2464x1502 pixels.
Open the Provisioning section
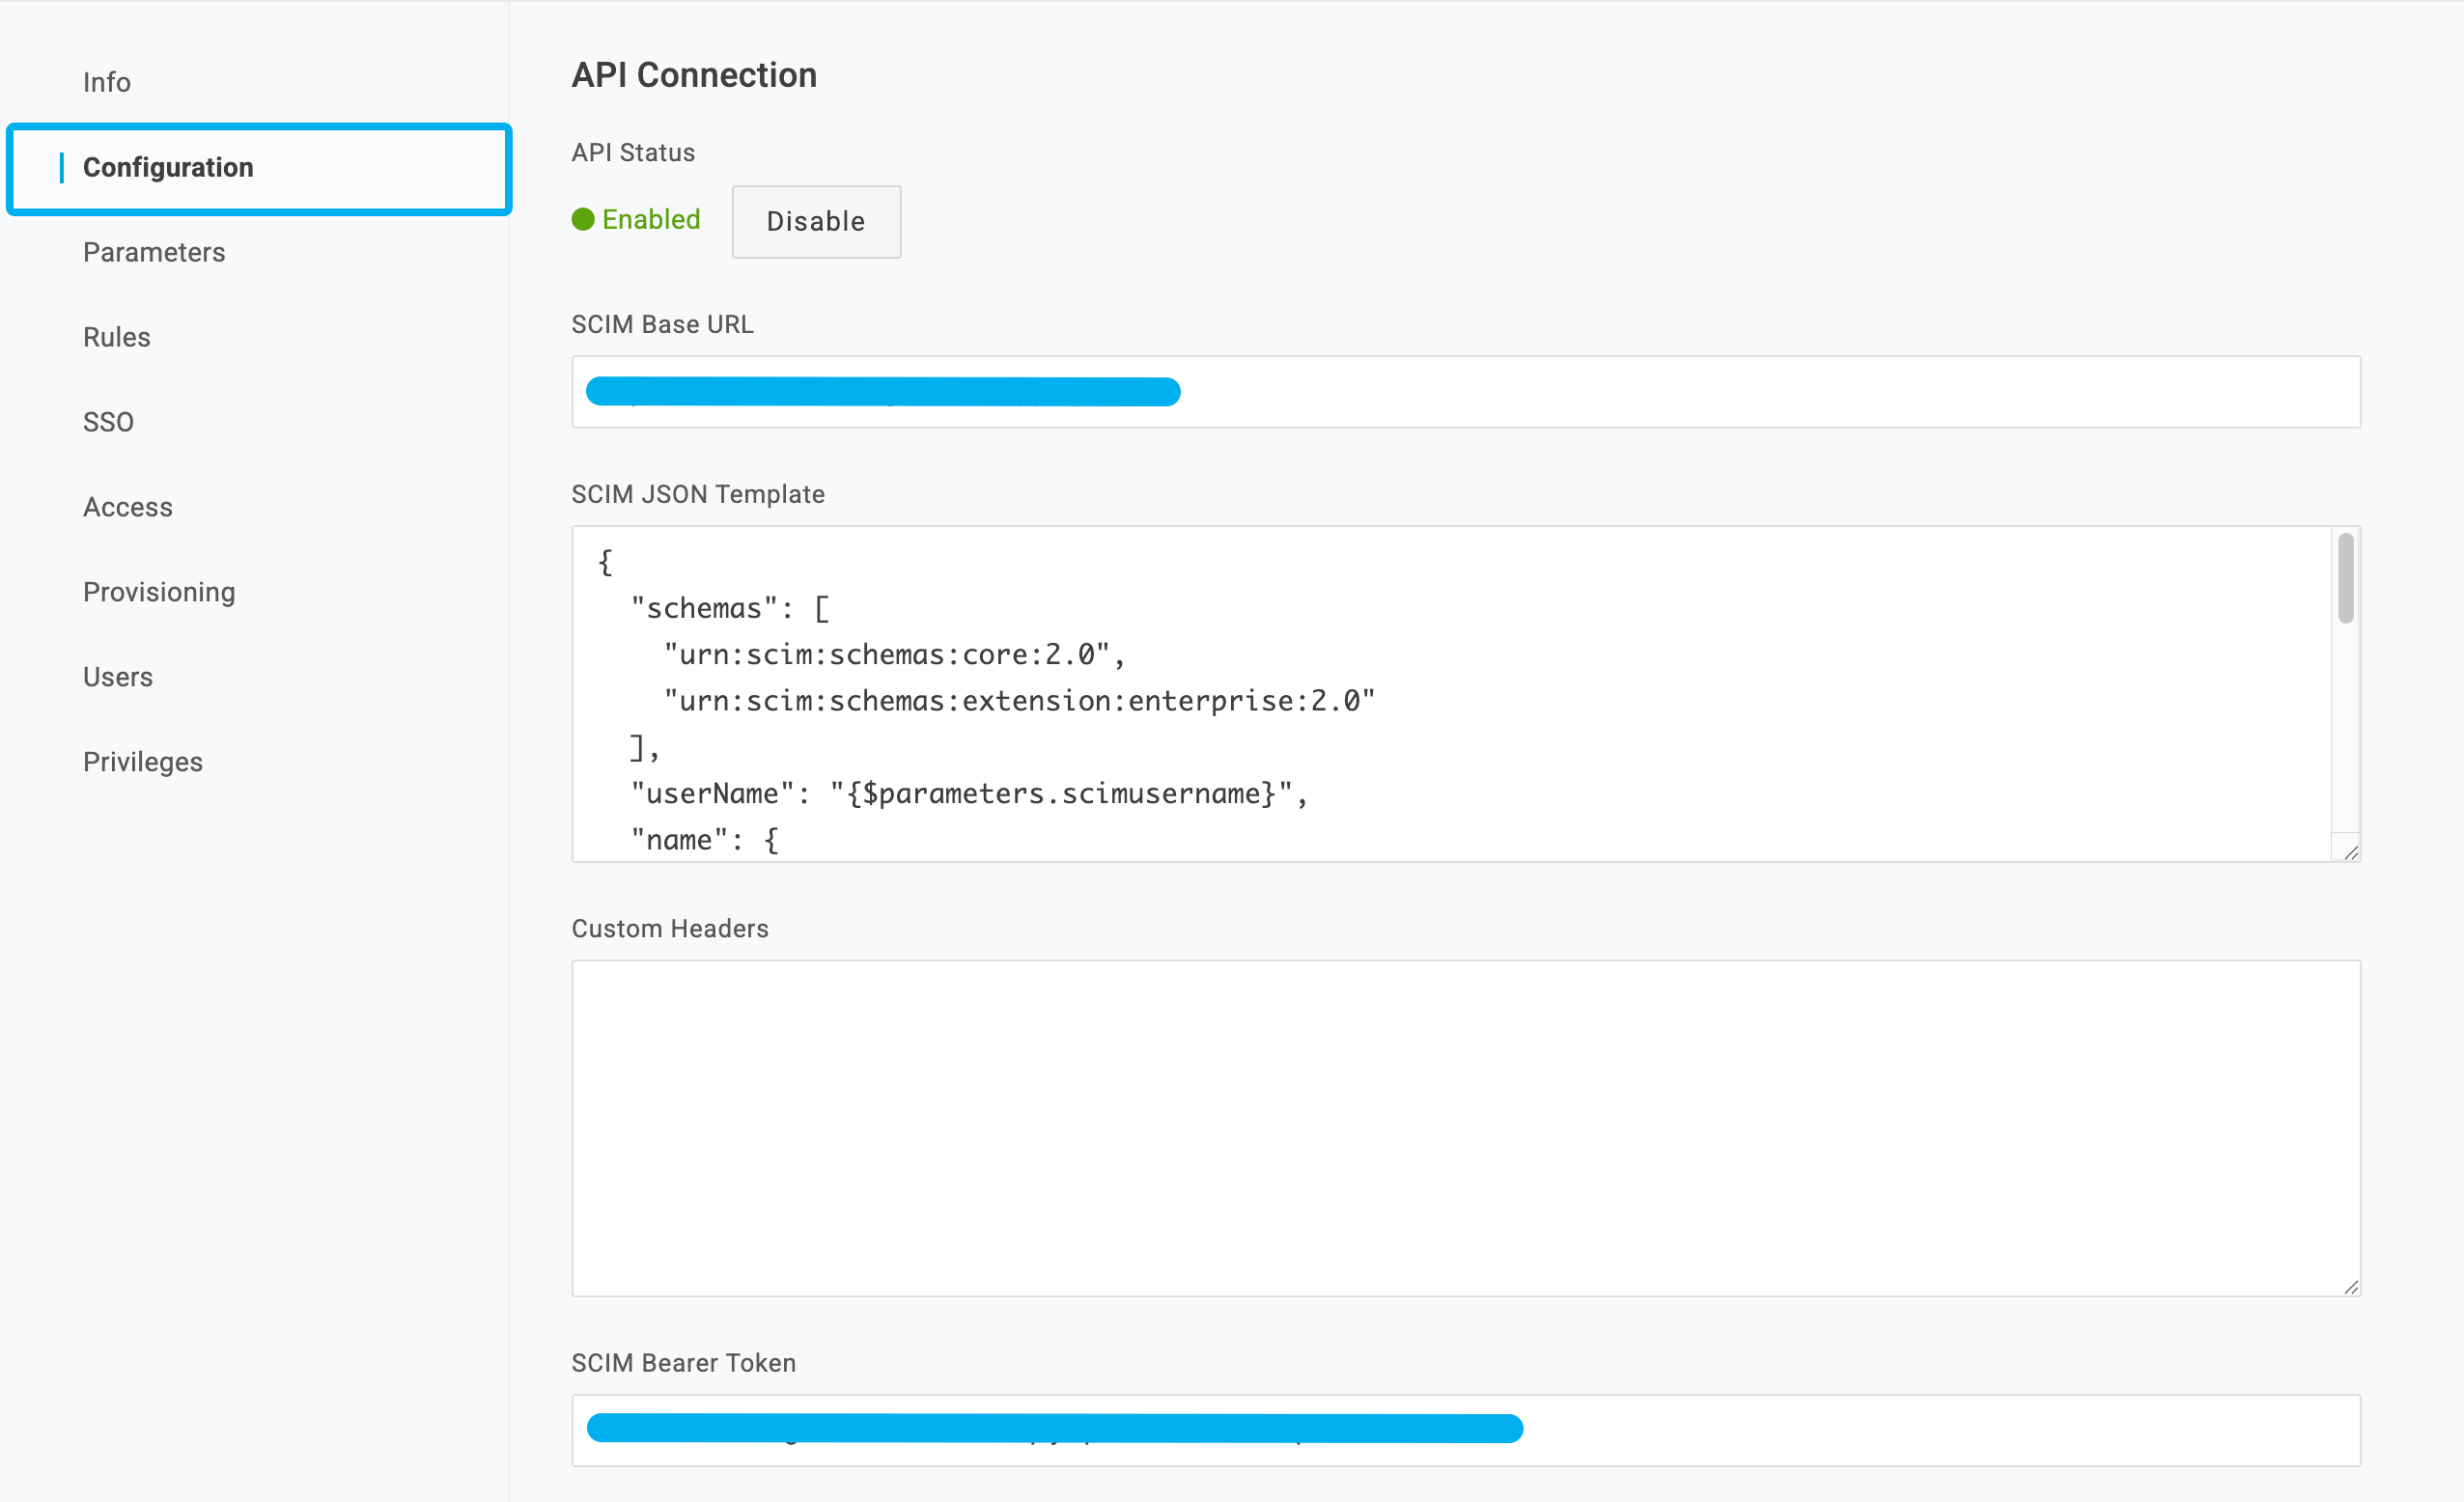159,591
